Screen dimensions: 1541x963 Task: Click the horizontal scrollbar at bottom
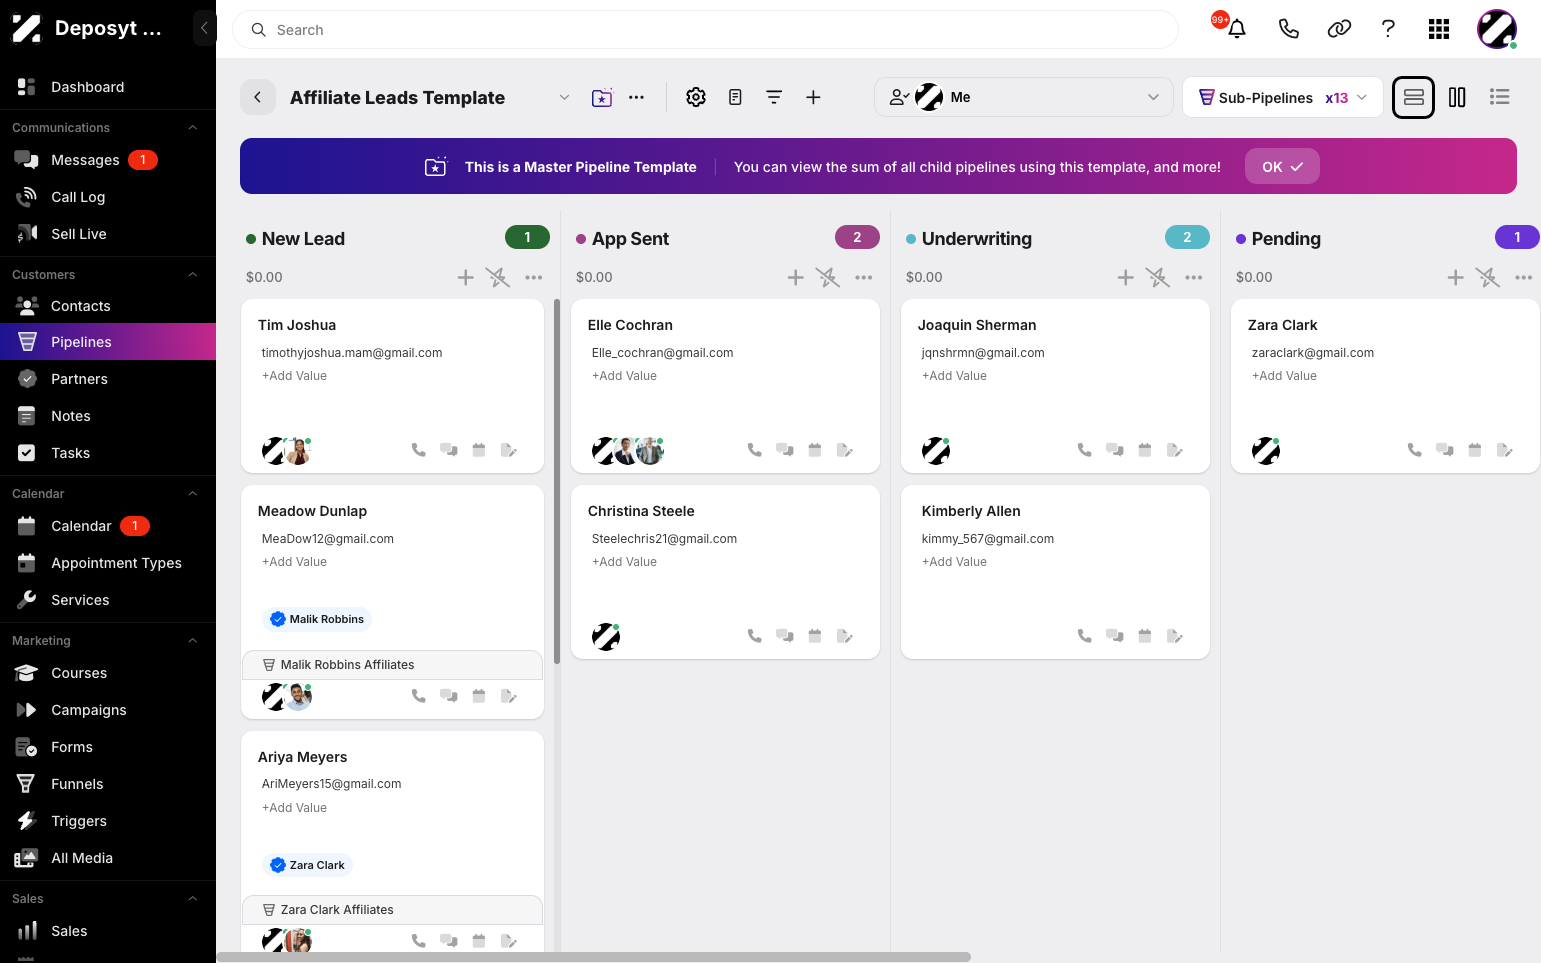pos(594,957)
